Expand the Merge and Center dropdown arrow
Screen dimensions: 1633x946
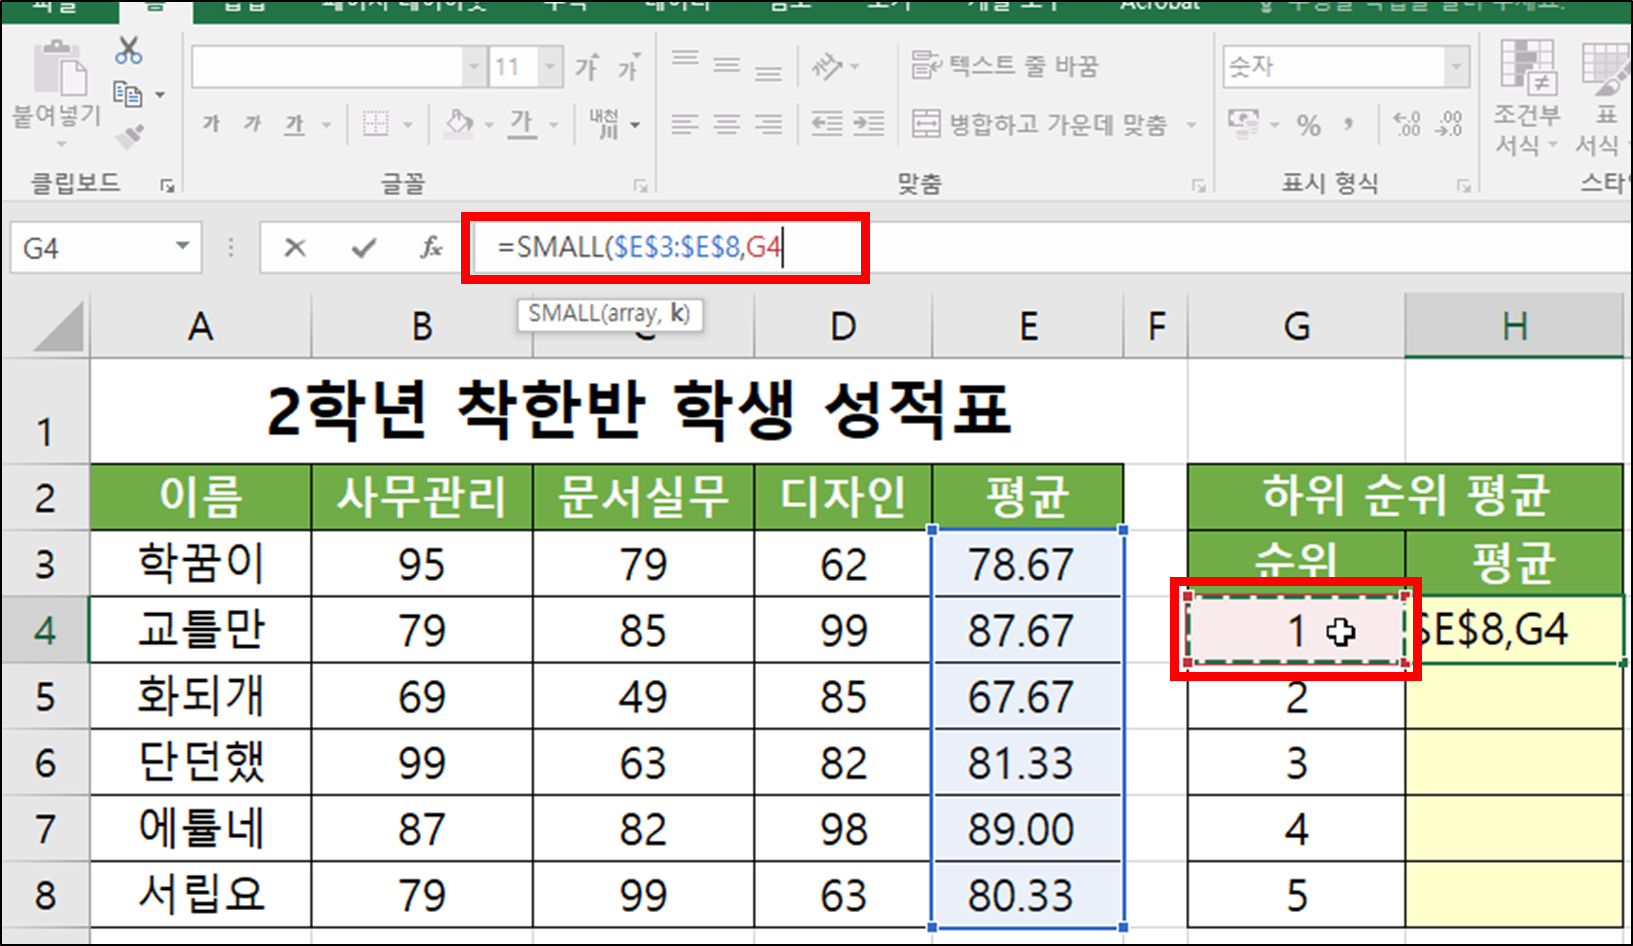(1191, 125)
